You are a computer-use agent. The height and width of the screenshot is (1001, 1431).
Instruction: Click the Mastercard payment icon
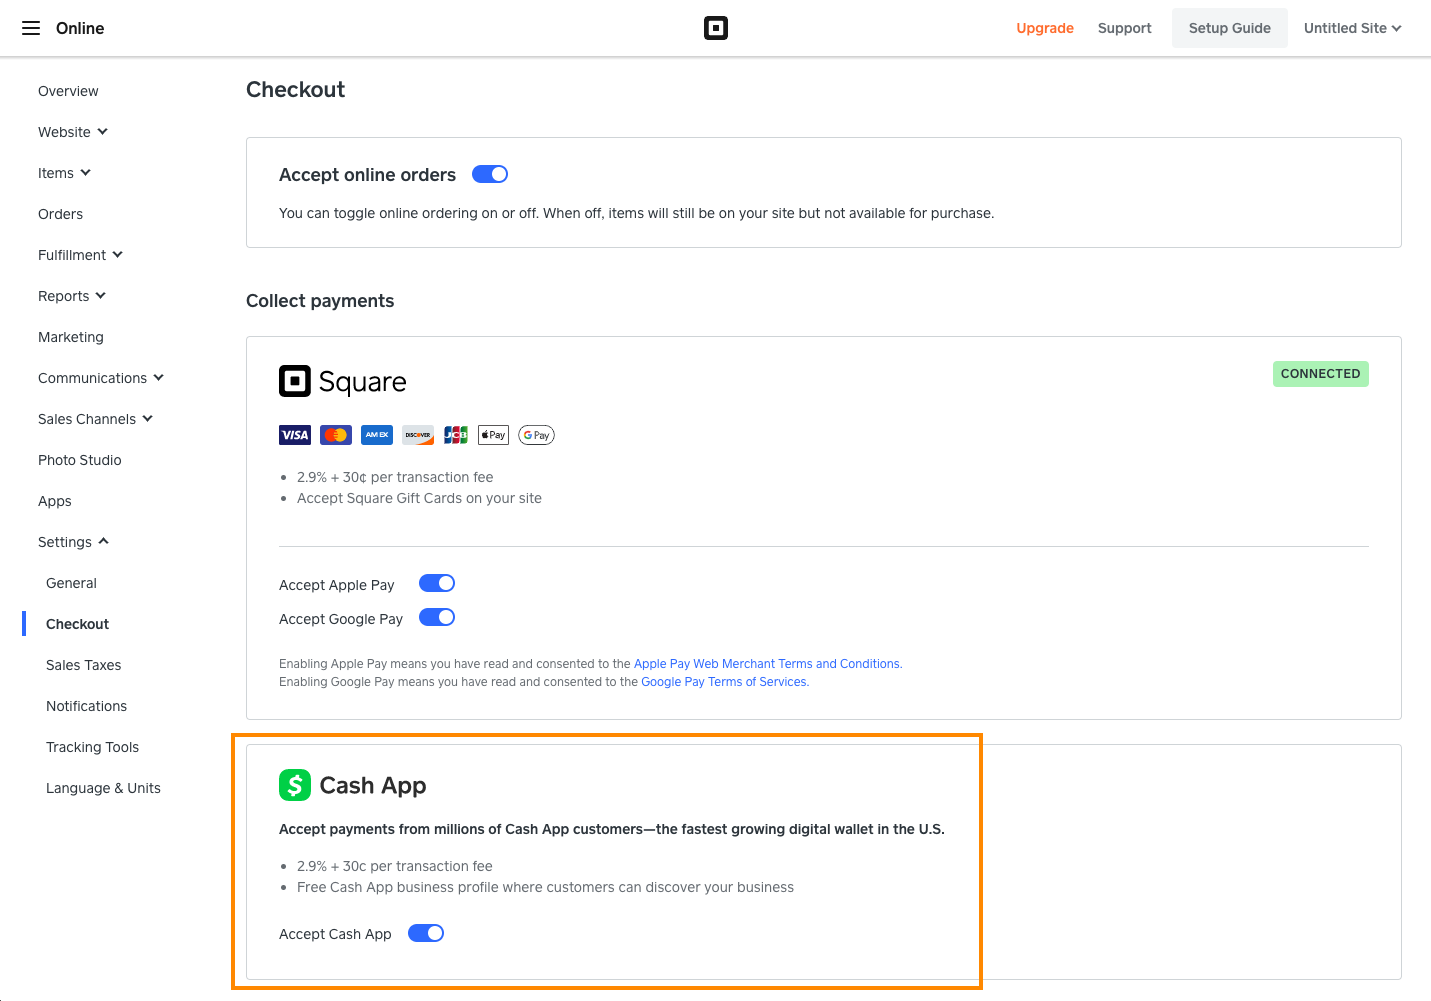(x=336, y=435)
